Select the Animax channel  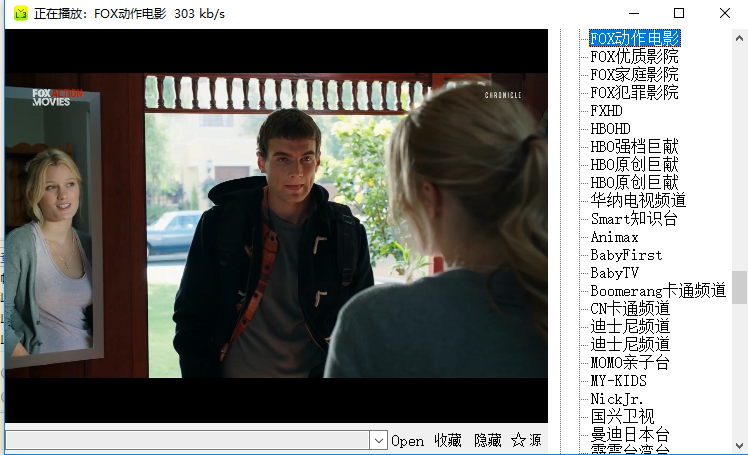click(x=614, y=237)
